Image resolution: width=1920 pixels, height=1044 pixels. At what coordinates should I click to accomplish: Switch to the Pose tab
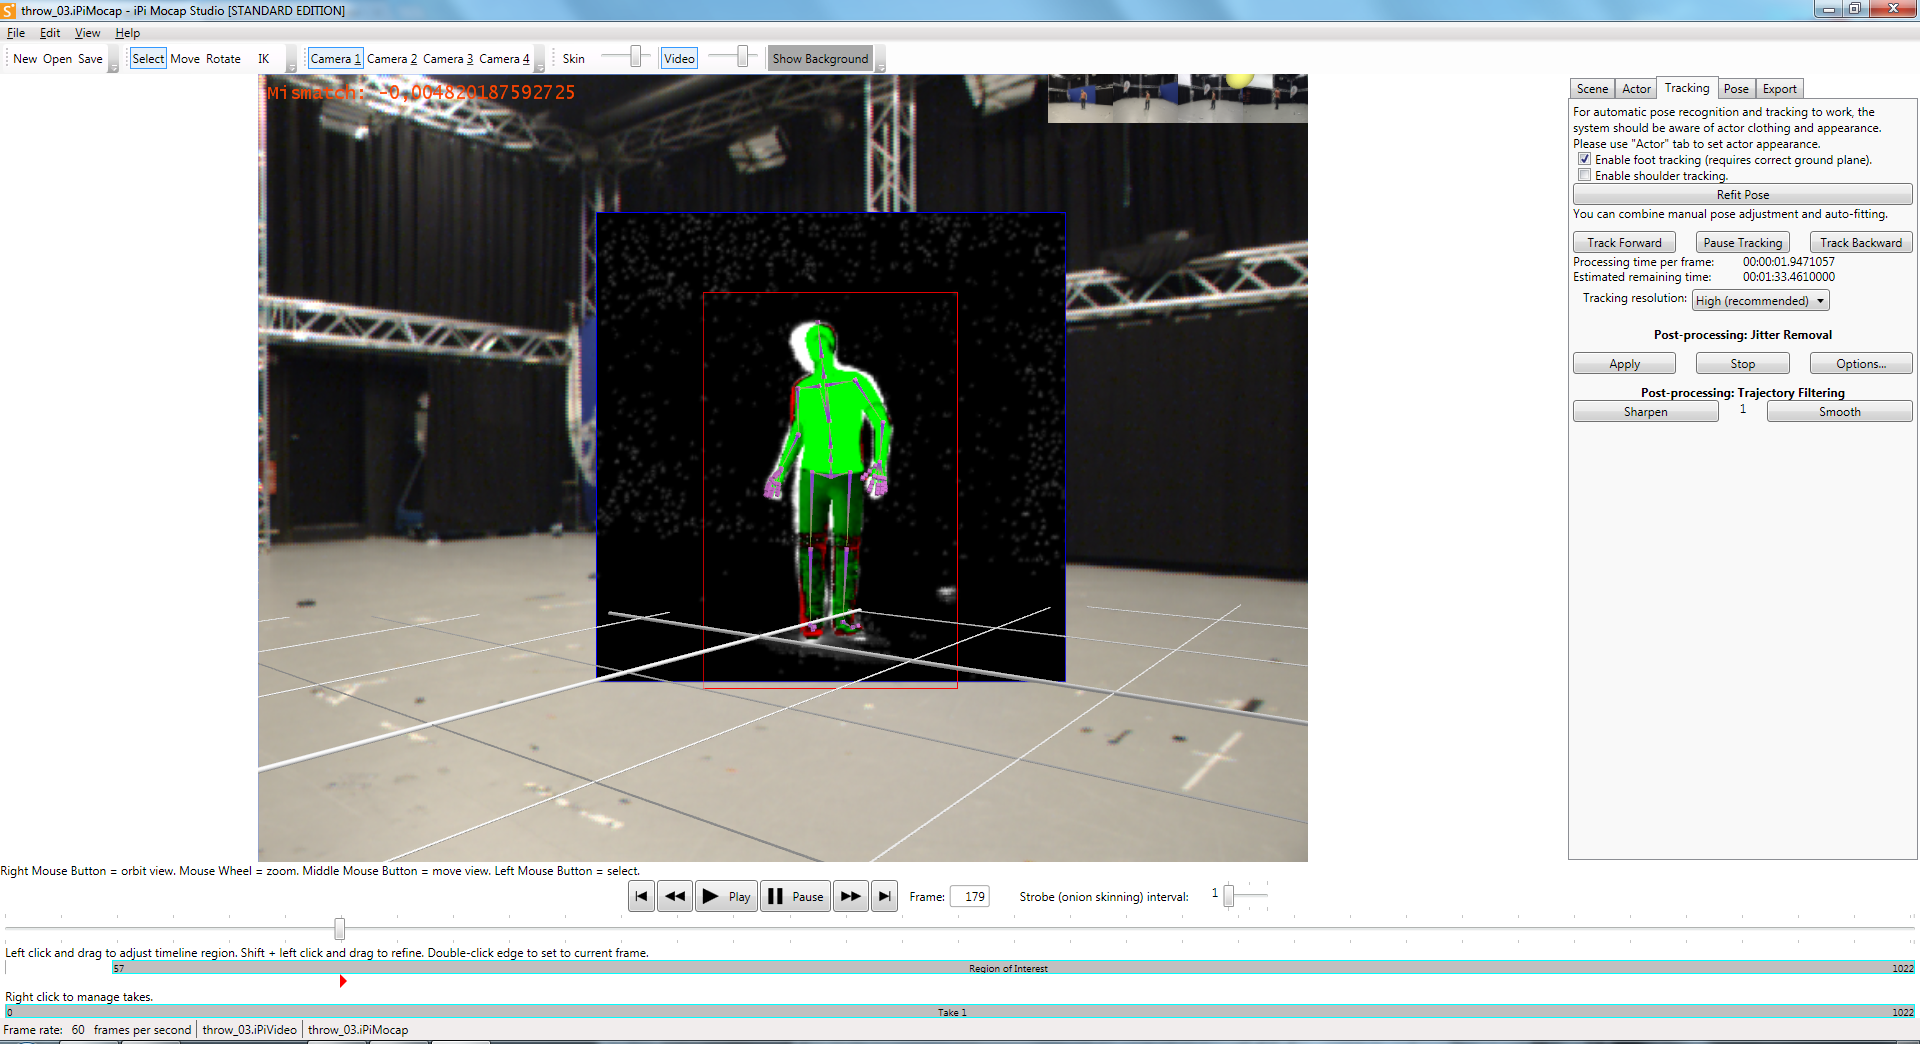coord(1736,89)
